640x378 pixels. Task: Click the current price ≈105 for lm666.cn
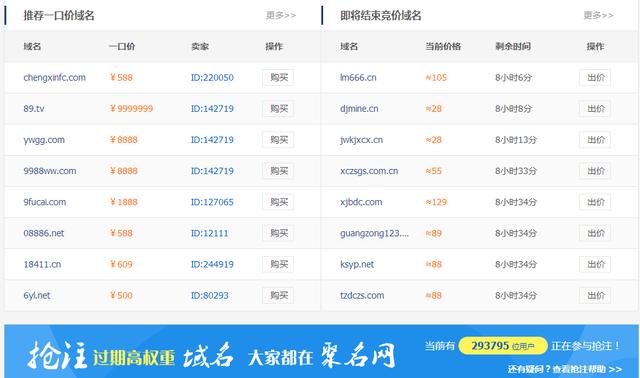point(436,78)
